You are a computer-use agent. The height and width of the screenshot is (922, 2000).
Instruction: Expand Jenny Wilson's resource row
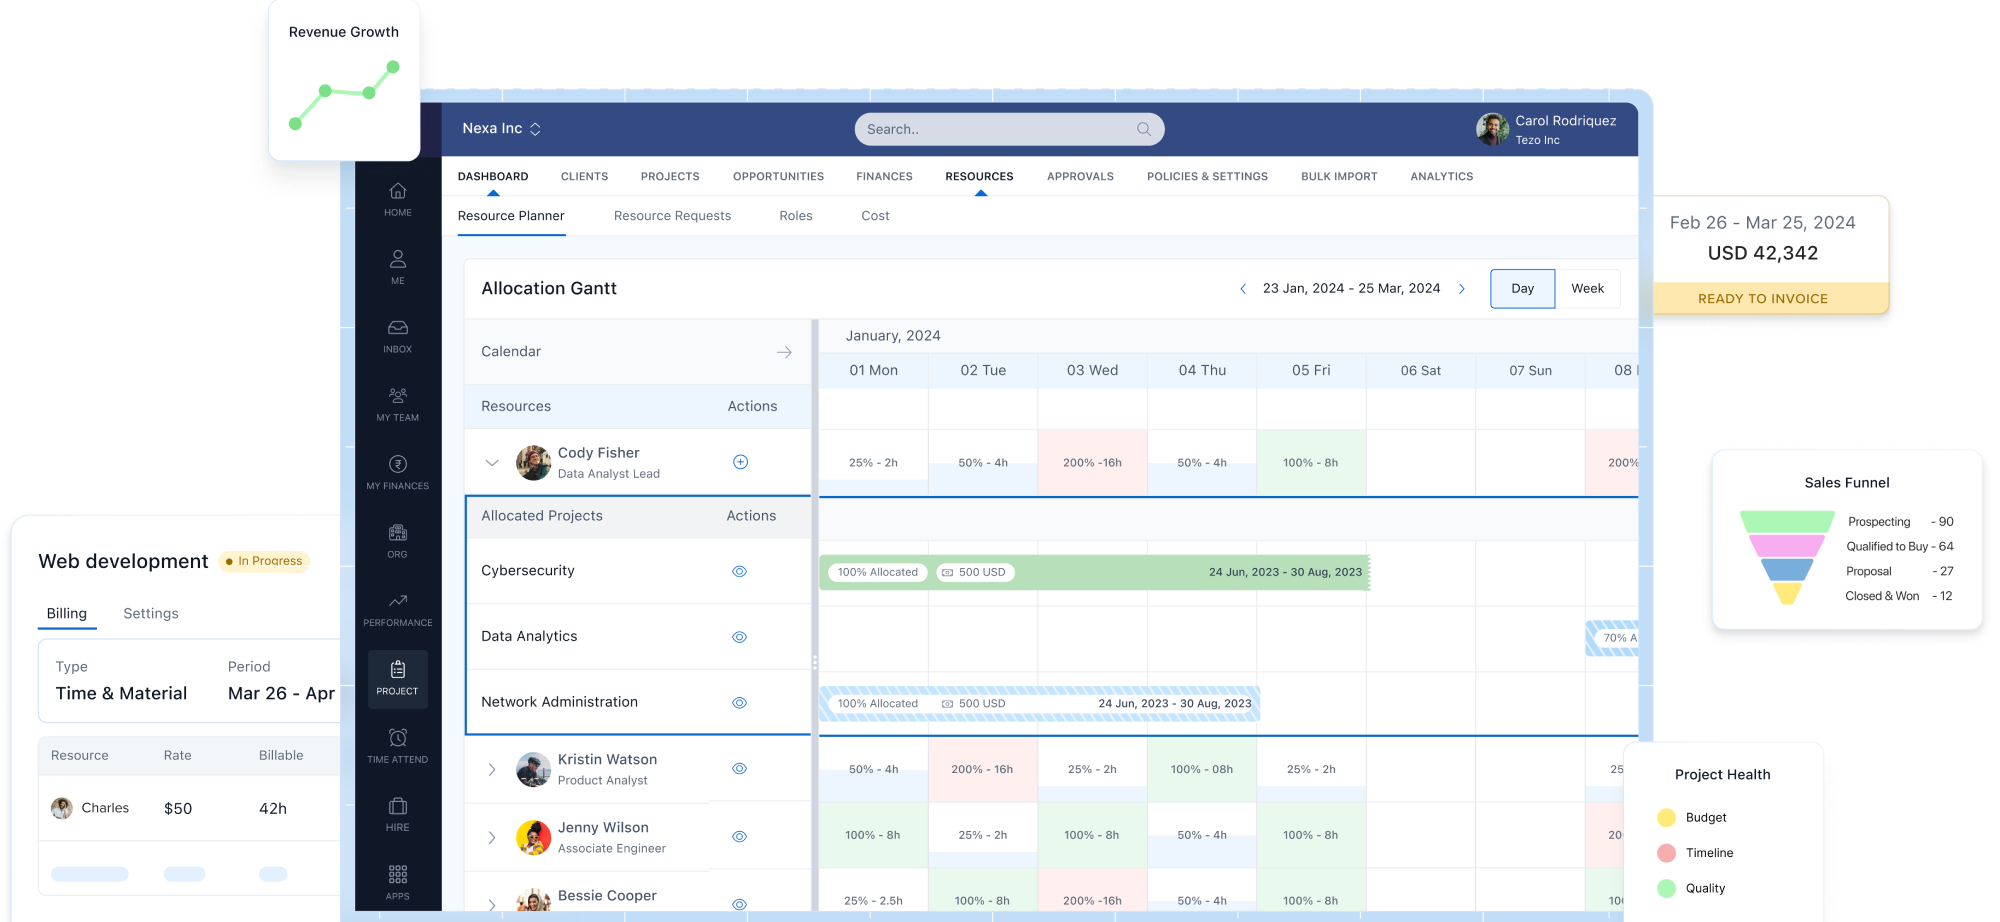coord(491,837)
